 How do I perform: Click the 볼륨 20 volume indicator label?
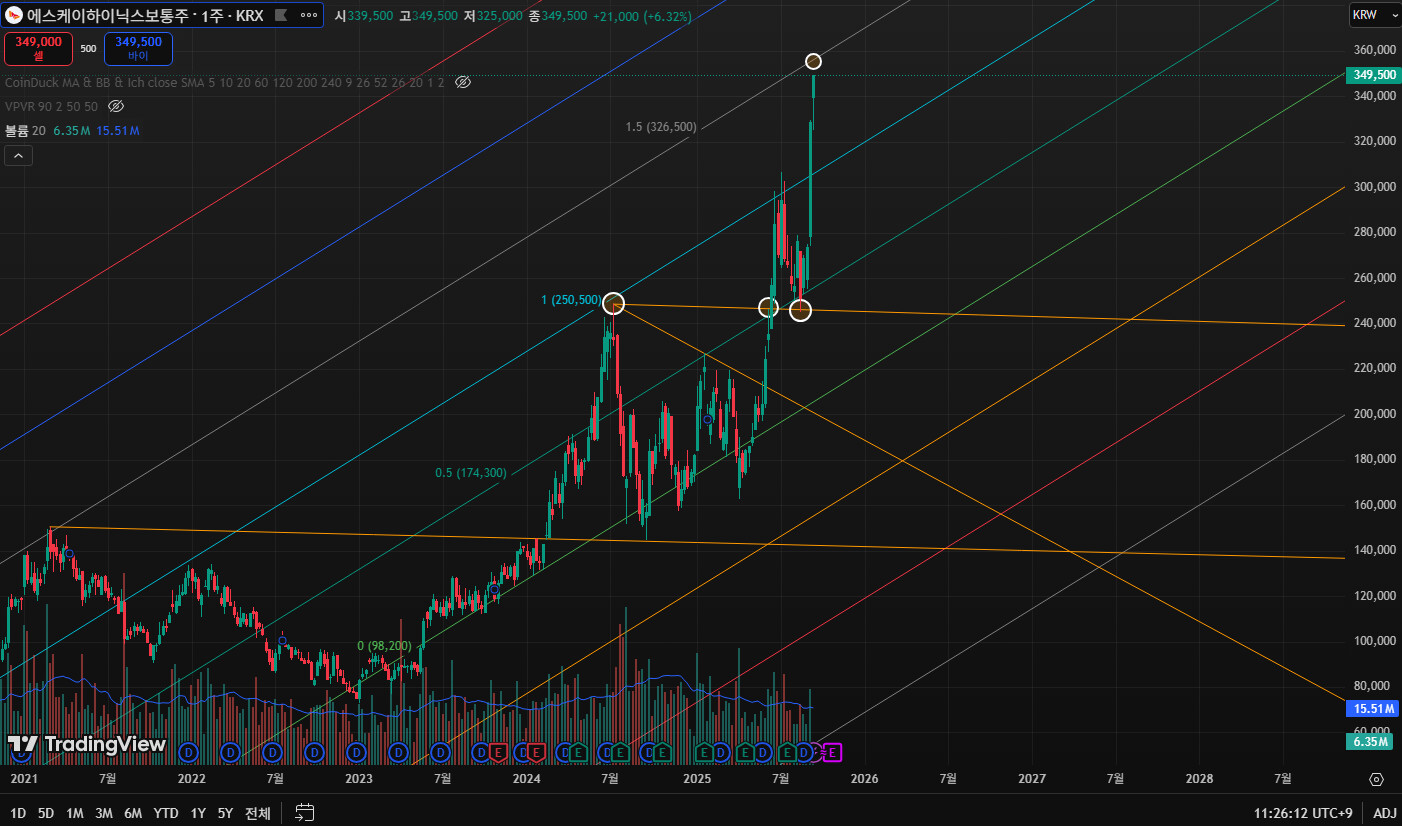pos(26,131)
